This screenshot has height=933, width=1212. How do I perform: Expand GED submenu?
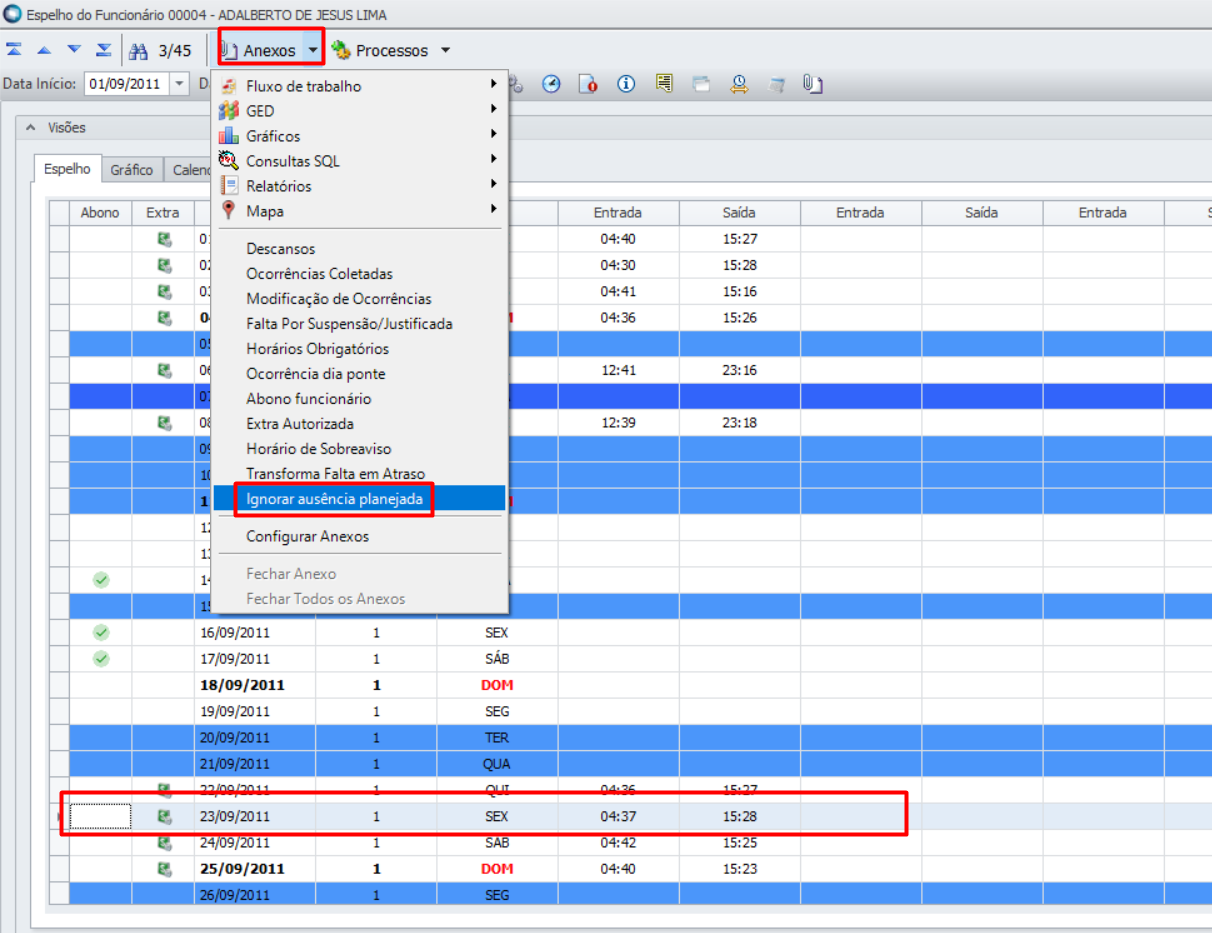click(361, 111)
